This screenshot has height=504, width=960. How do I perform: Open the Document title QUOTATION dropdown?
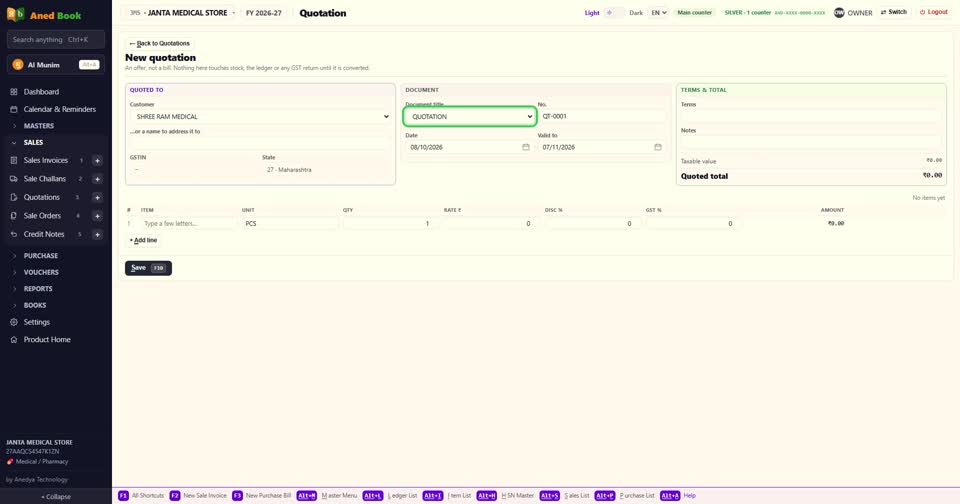pos(470,116)
